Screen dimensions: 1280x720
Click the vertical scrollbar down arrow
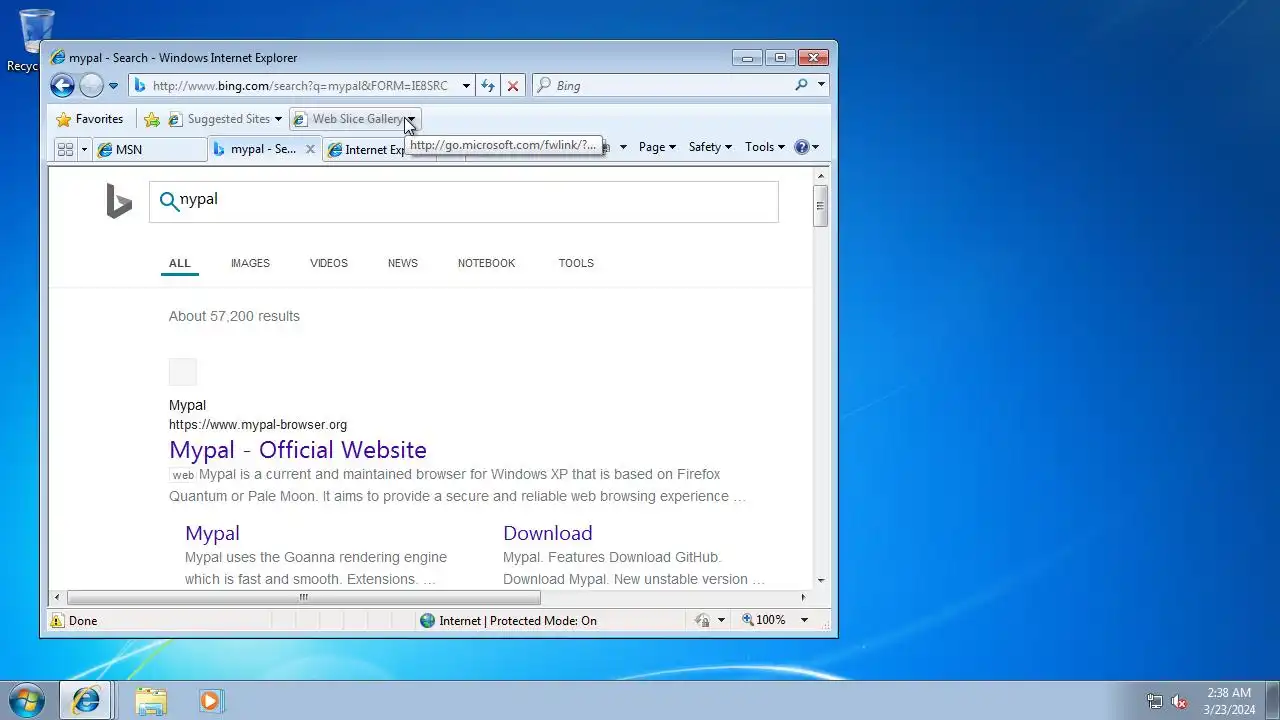click(x=821, y=580)
